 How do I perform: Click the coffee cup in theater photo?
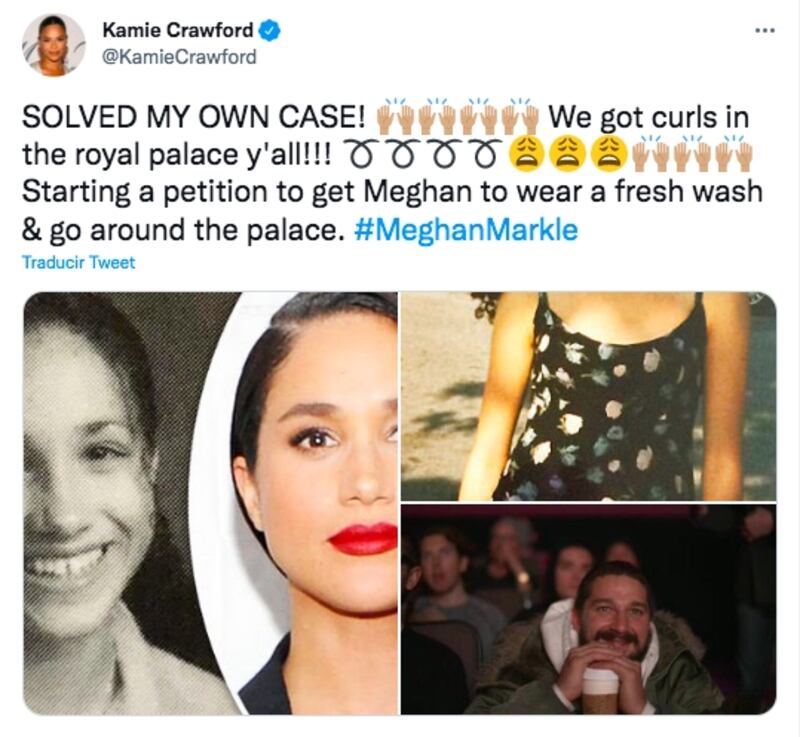tap(601, 691)
